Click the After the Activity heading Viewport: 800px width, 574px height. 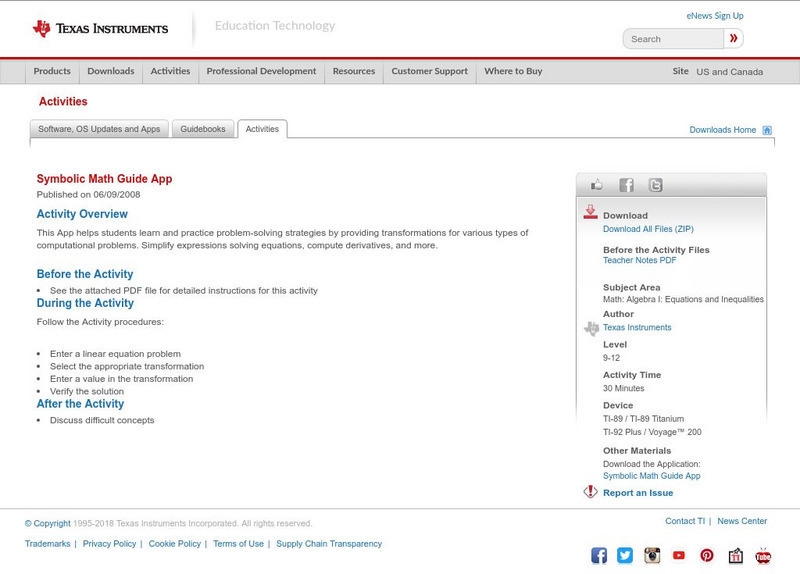coord(80,404)
